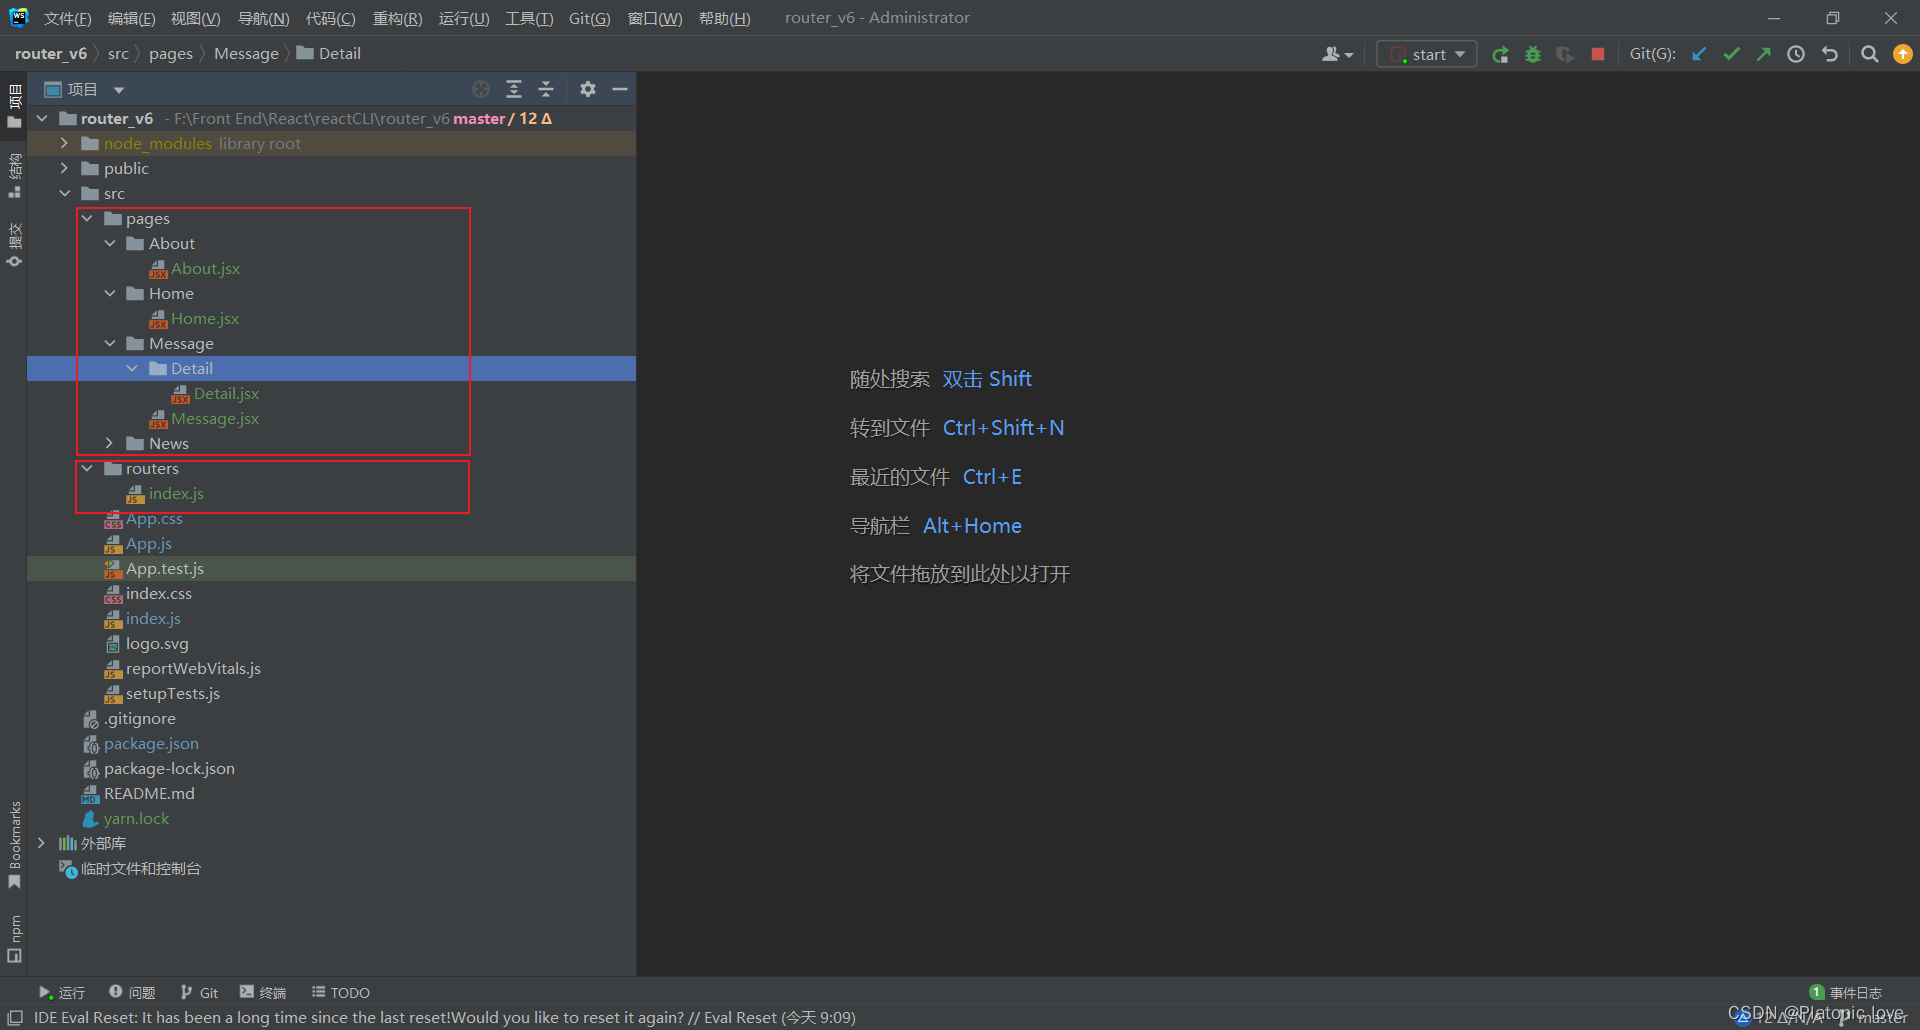Click the 临时文件和控制台 node
This screenshot has width=1920, height=1030.
pyautogui.click(x=140, y=868)
